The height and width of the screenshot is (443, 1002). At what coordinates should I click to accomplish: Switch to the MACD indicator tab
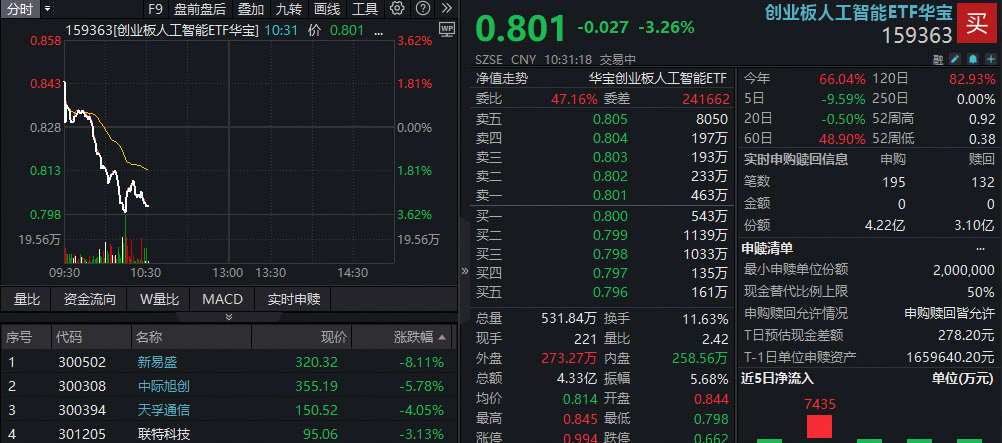pos(222,299)
